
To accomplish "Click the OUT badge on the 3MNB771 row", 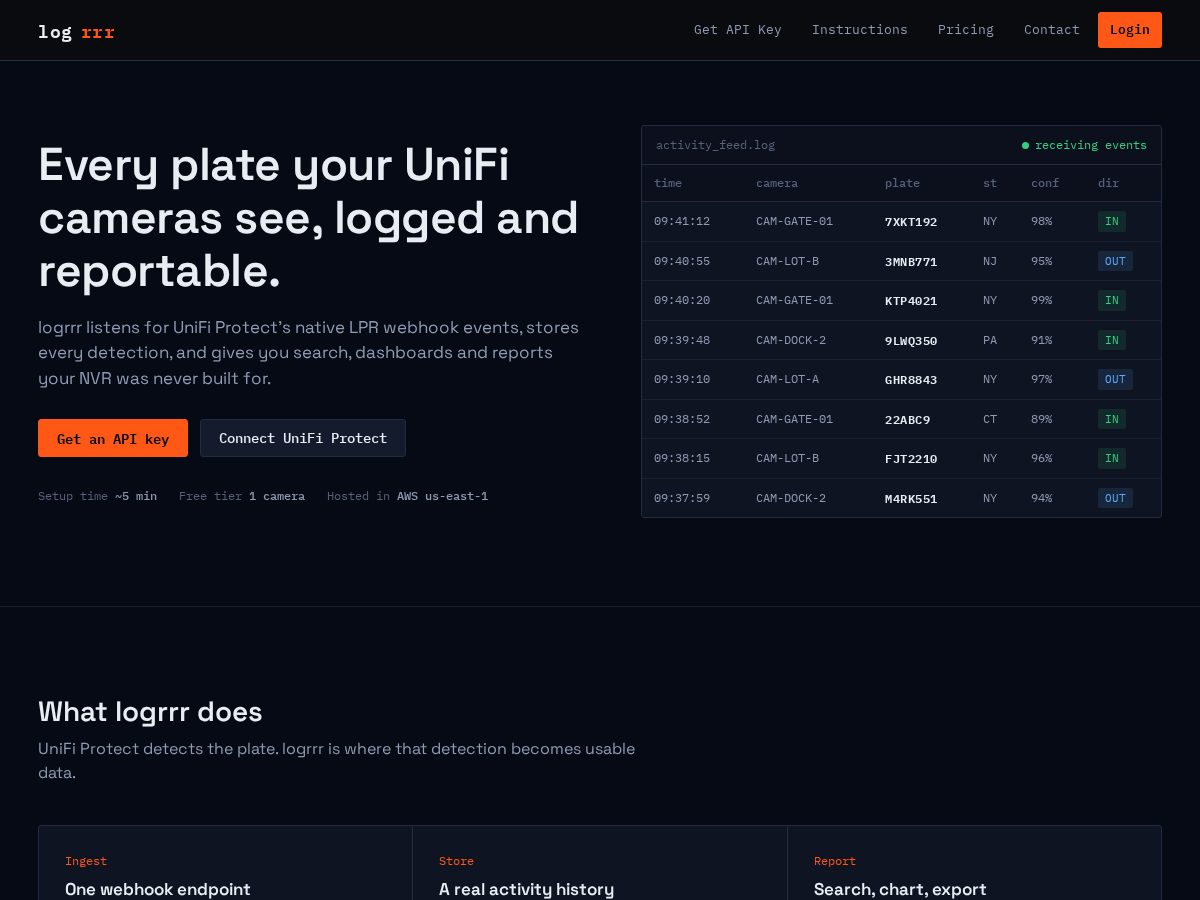I will tap(1115, 261).
